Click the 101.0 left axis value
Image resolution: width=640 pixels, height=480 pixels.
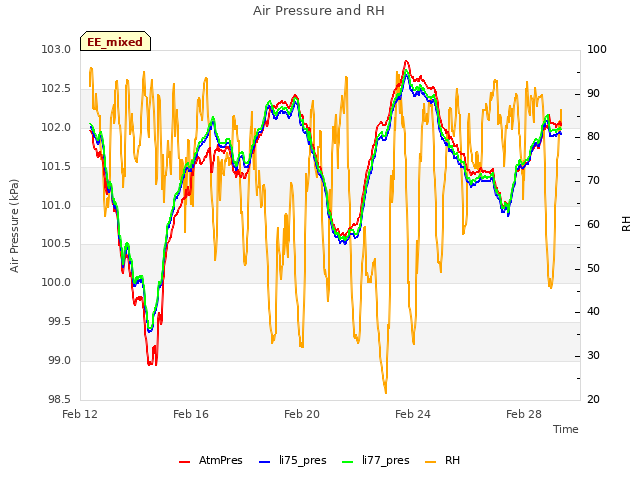(x=56, y=205)
